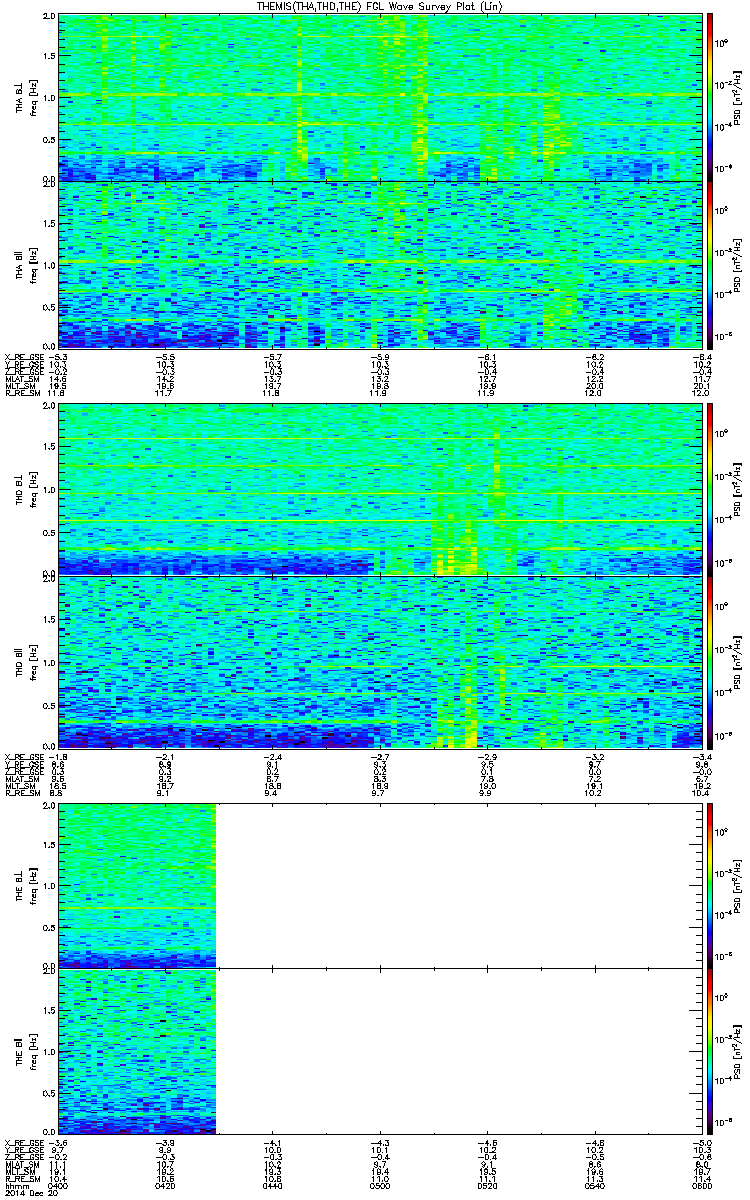Image resolution: width=750 pixels, height=1200 pixels.
Task: Click the 0520 time tick label
Action: (486, 1186)
